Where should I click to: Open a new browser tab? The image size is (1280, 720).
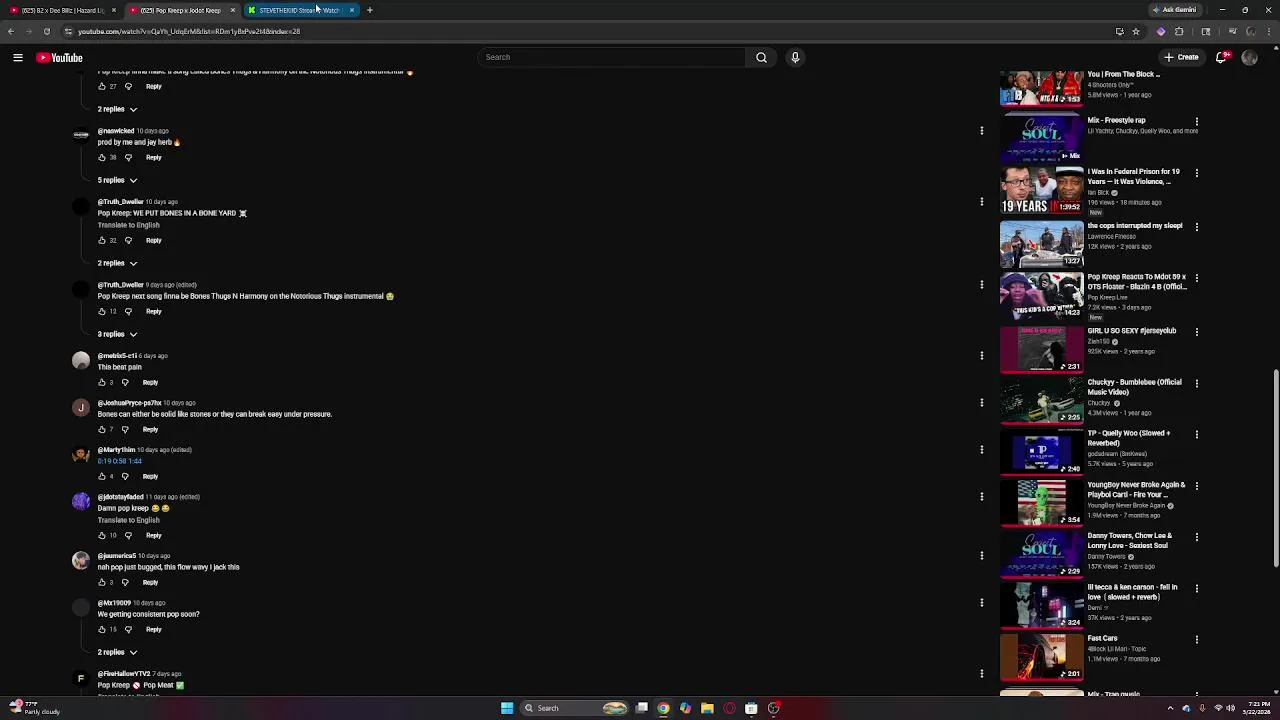tap(369, 10)
